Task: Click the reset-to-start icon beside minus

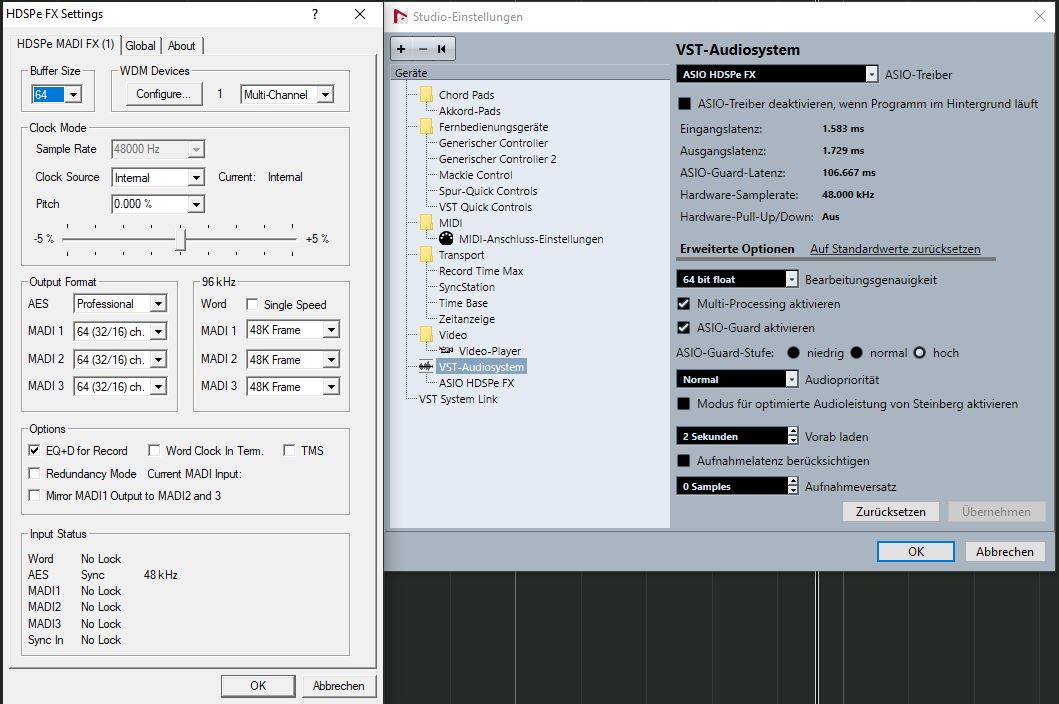Action: point(441,49)
